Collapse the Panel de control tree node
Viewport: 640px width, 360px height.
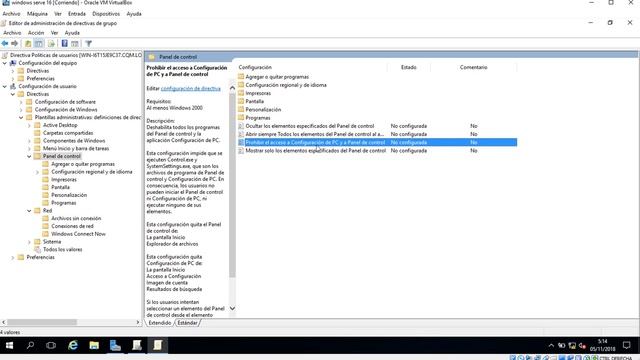(29, 156)
